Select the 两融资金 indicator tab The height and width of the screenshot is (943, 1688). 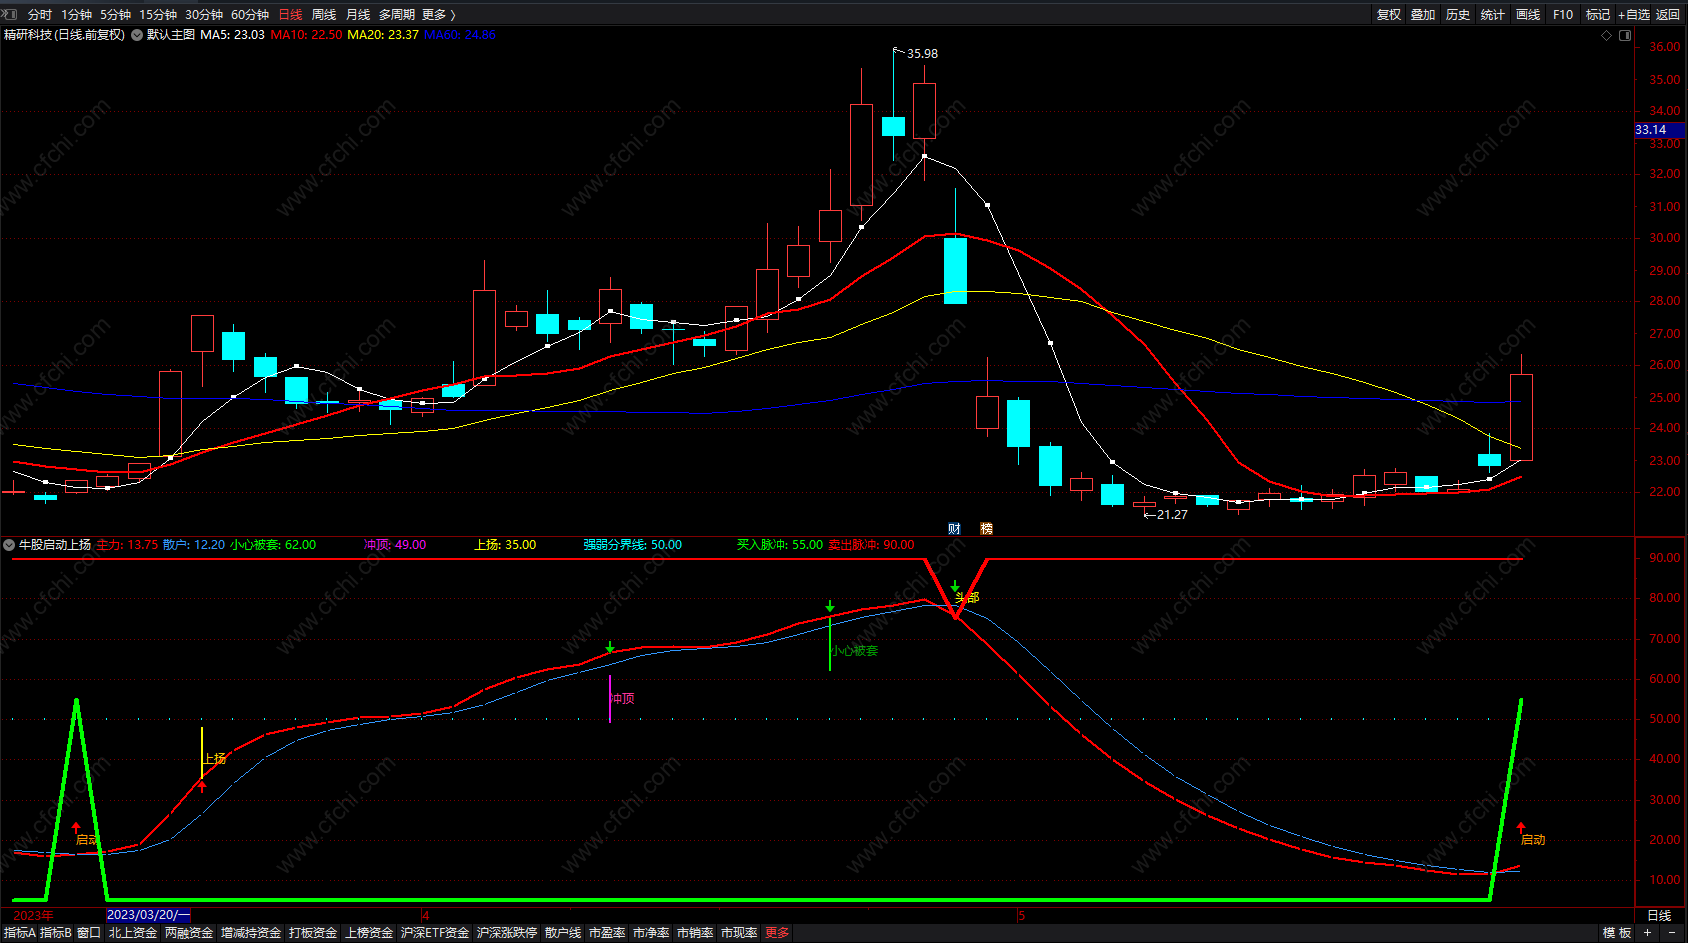189,933
